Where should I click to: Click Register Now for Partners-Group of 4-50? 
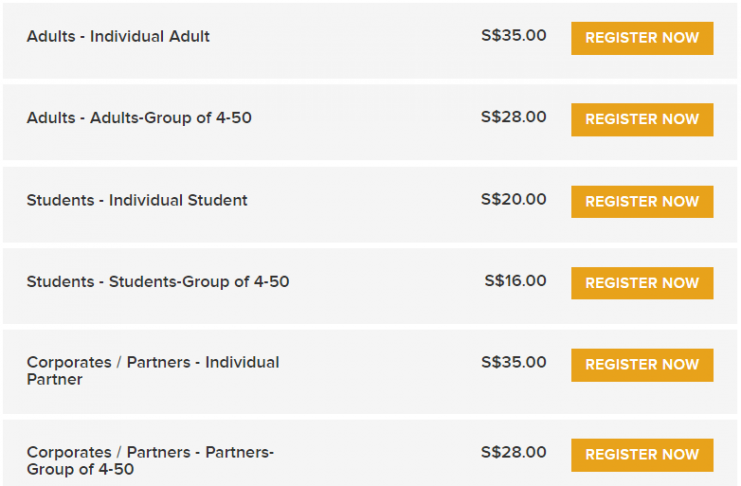coord(642,455)
